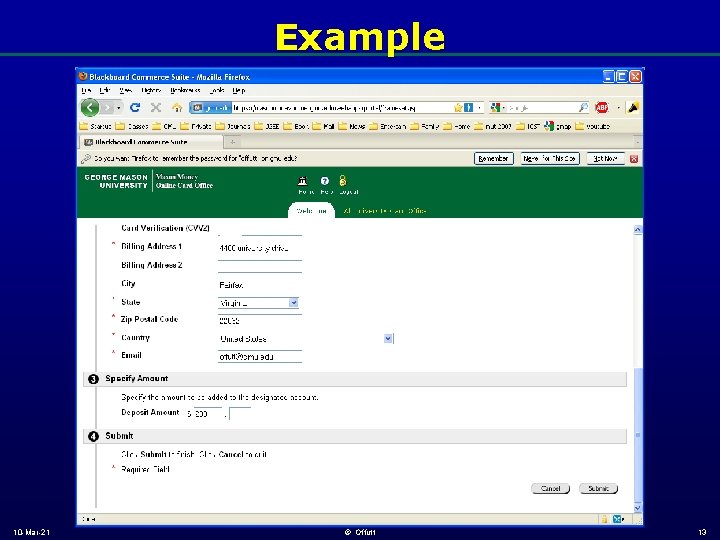Click Never for This Site button

coord(550,158)
